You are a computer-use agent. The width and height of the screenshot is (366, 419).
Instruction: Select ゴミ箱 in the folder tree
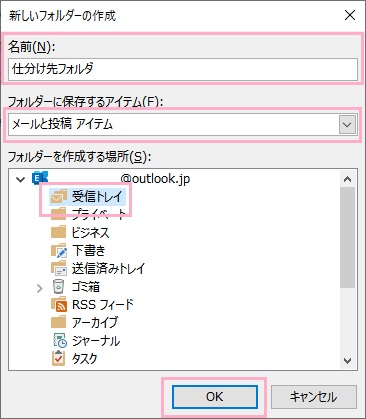pyautogui.click(x=86, y=286)
